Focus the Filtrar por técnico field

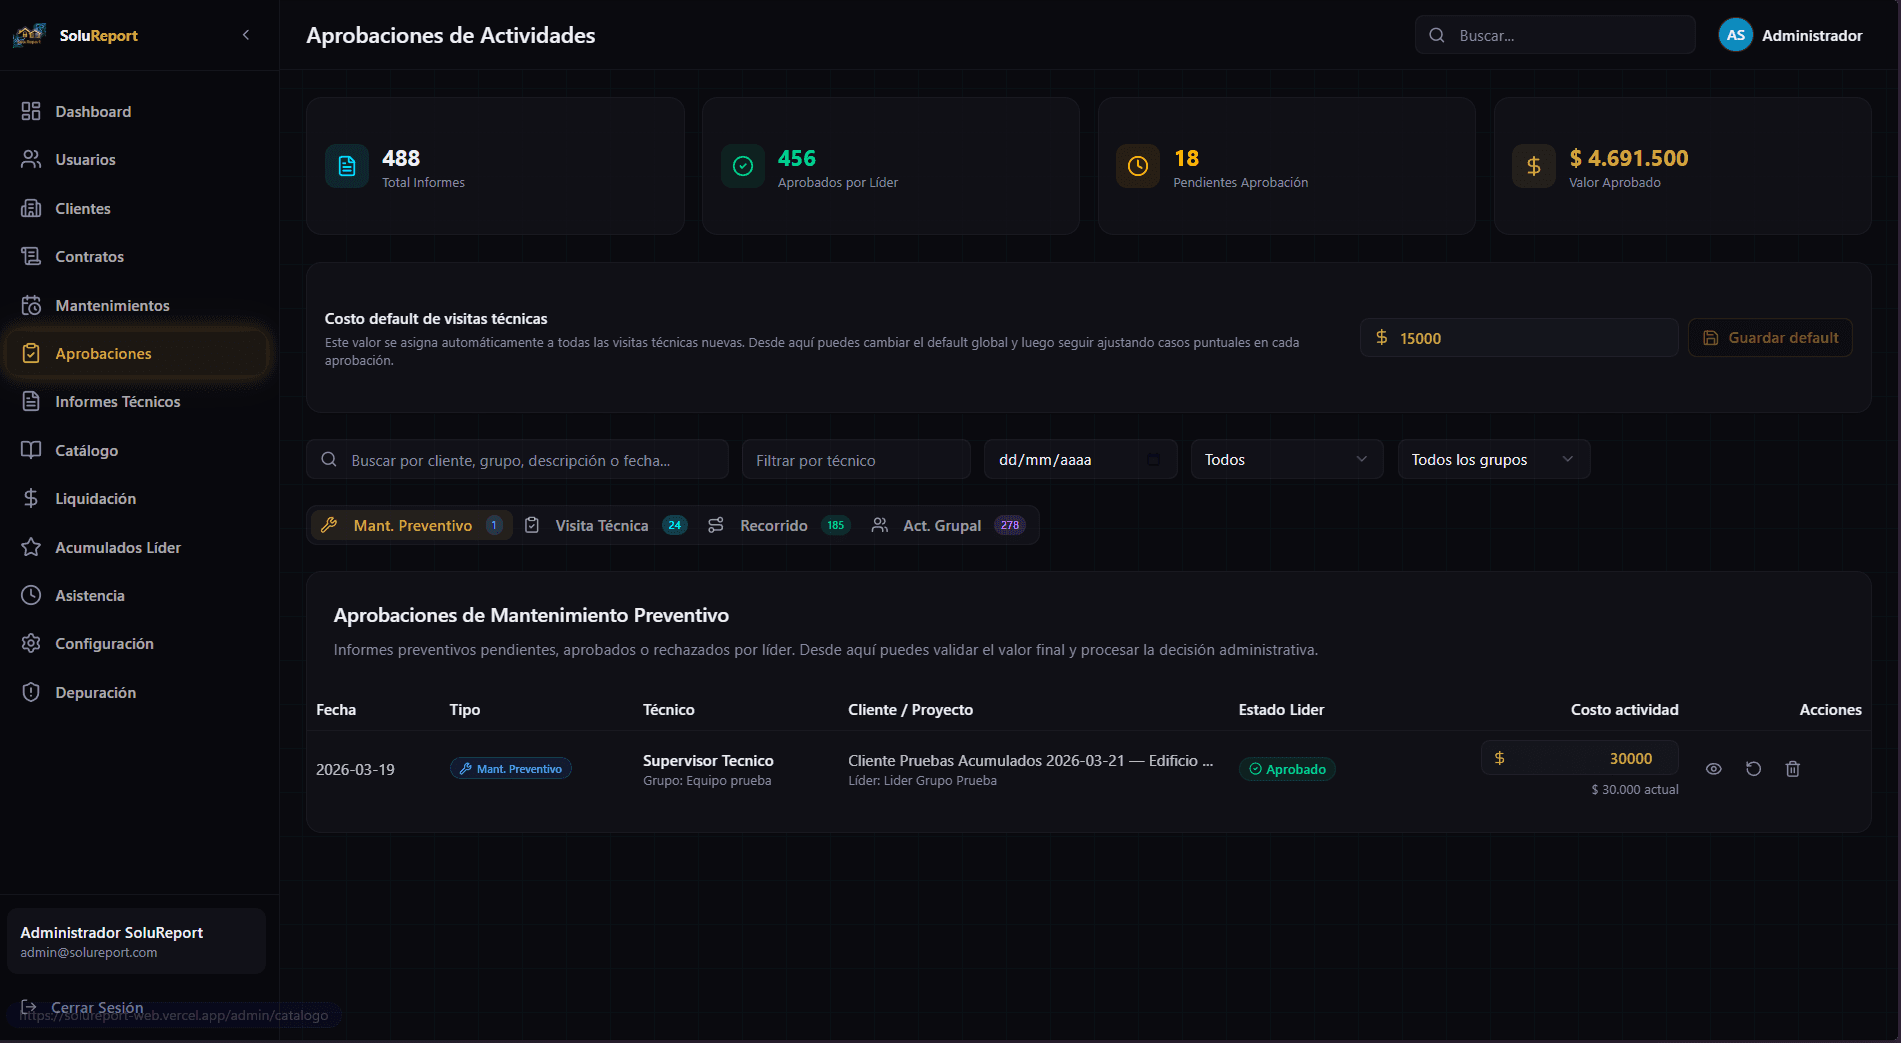[x=856, y=460]
